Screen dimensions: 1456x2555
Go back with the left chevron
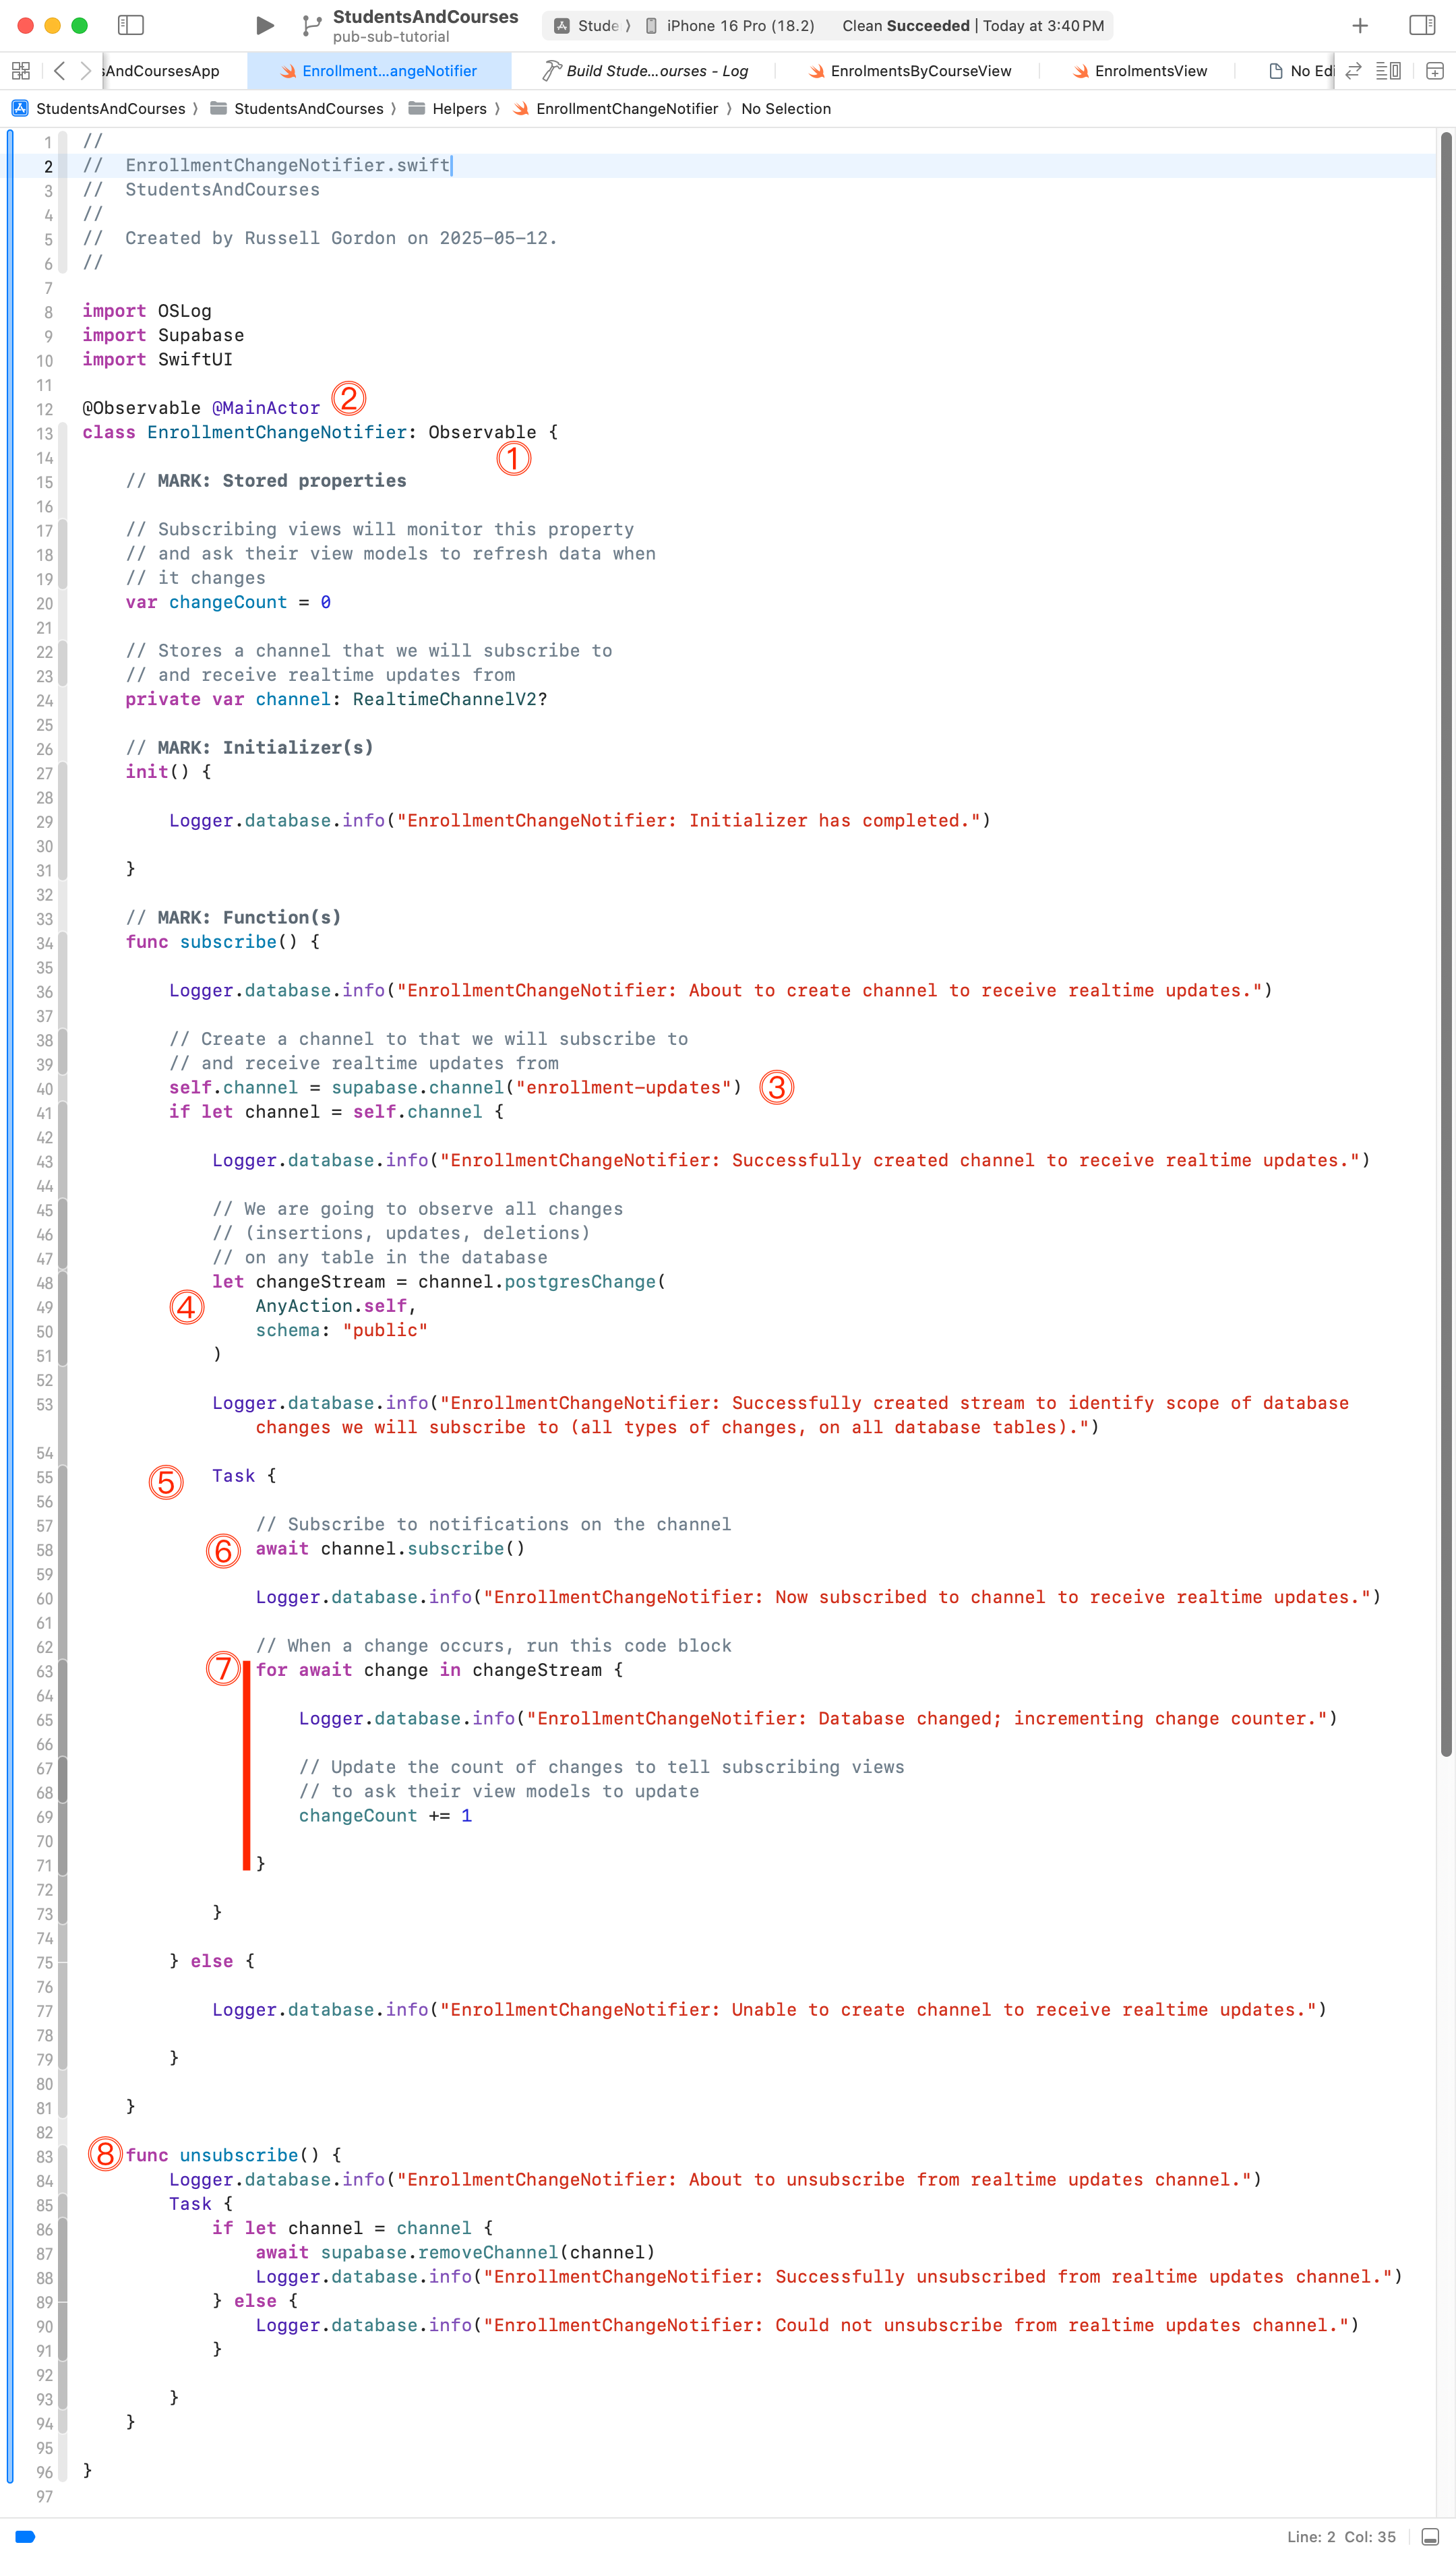(x=59, y=71)
